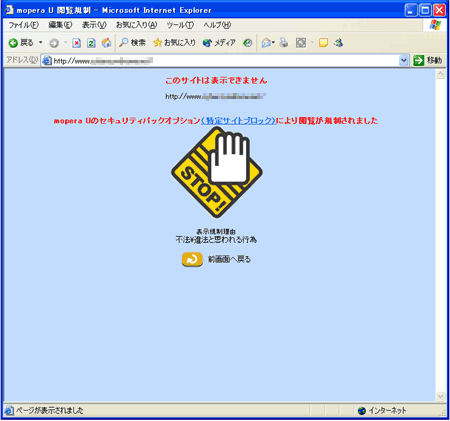
Task: Click the Refresh page icon
Action: click(x=91, y=43)
